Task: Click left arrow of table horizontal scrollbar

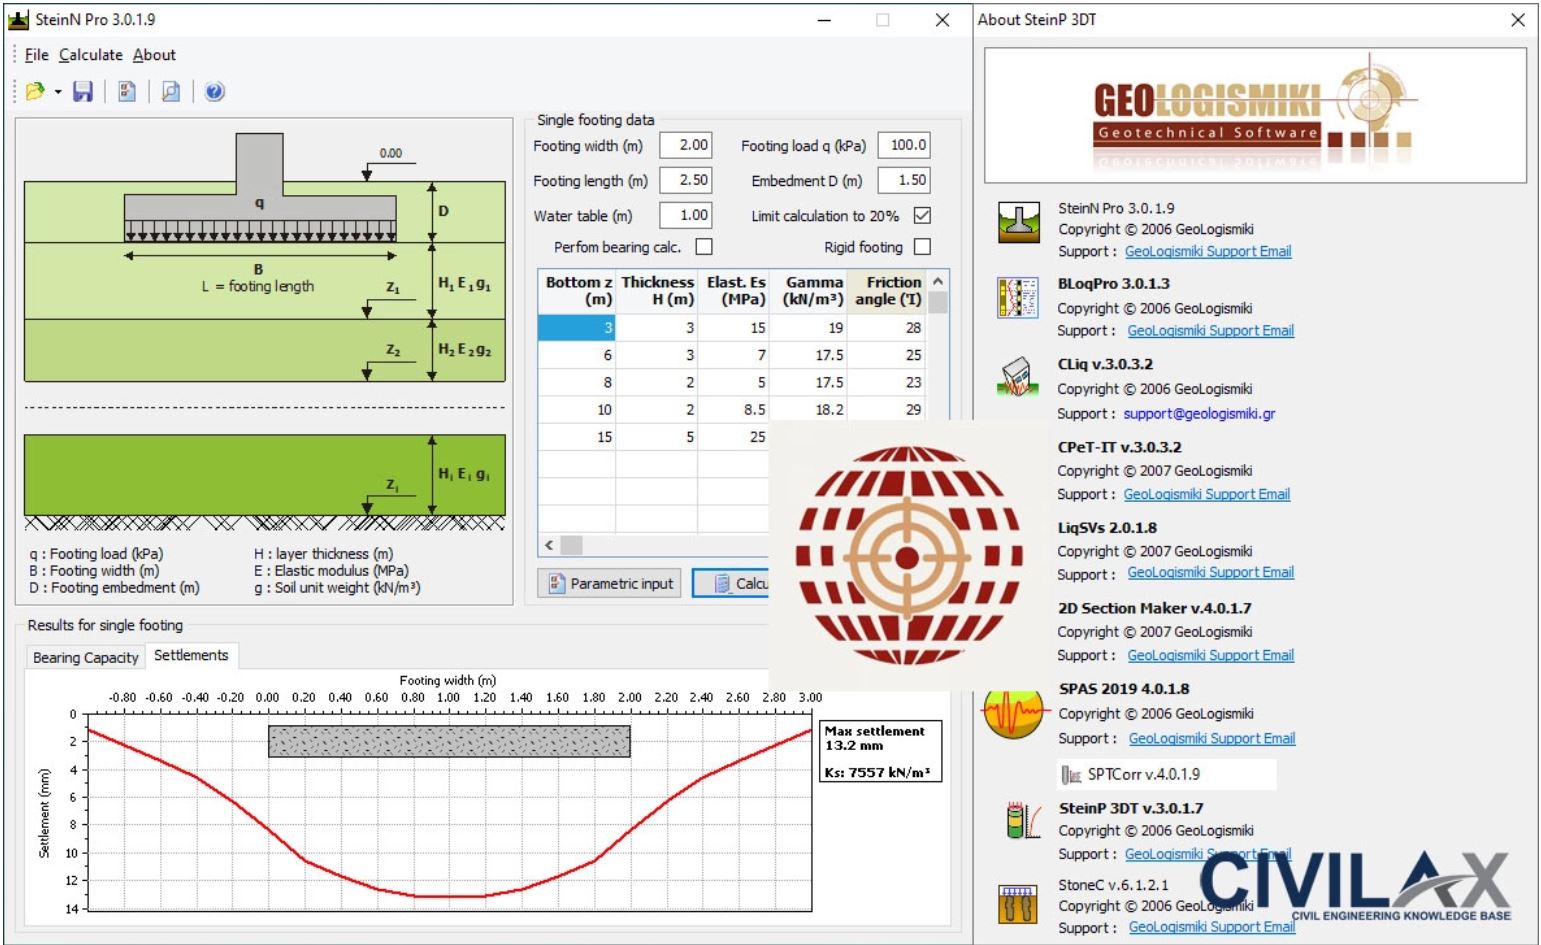Action: pyautogui.click(x=548, y=545)
